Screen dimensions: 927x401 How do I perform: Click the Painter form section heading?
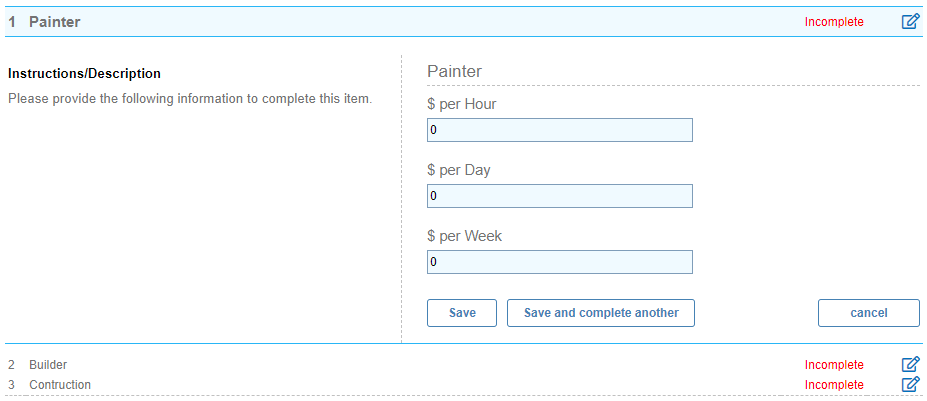(x=454, y=71)
